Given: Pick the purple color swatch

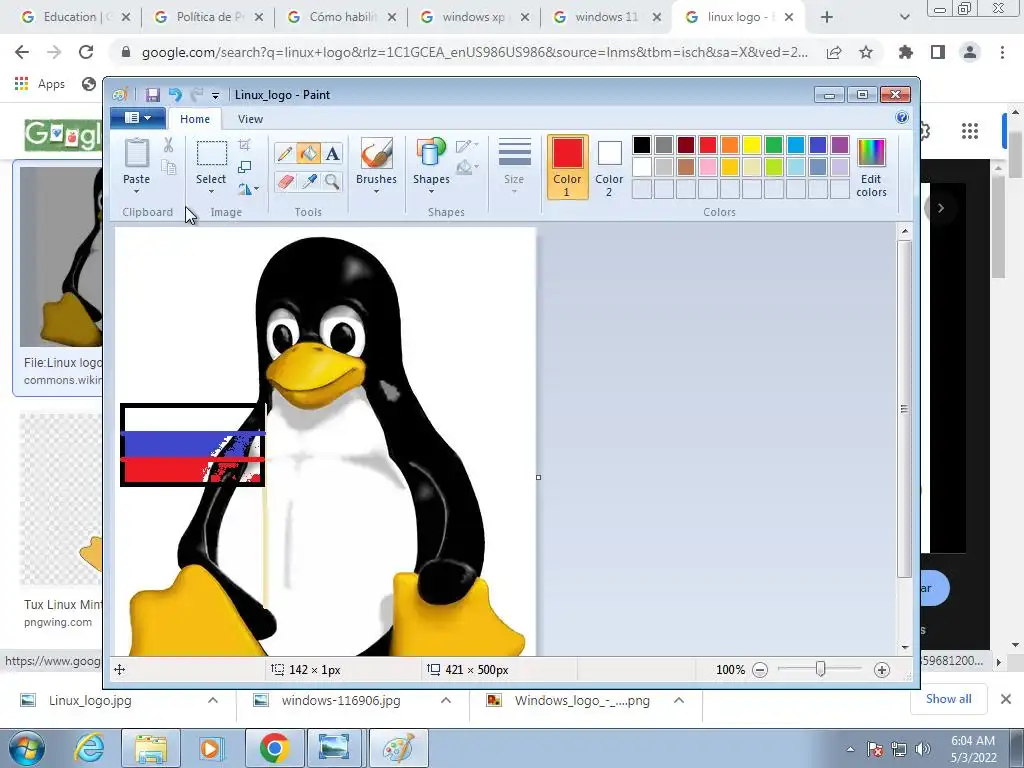Looking at the screenshot, I should tap(840, 145).
